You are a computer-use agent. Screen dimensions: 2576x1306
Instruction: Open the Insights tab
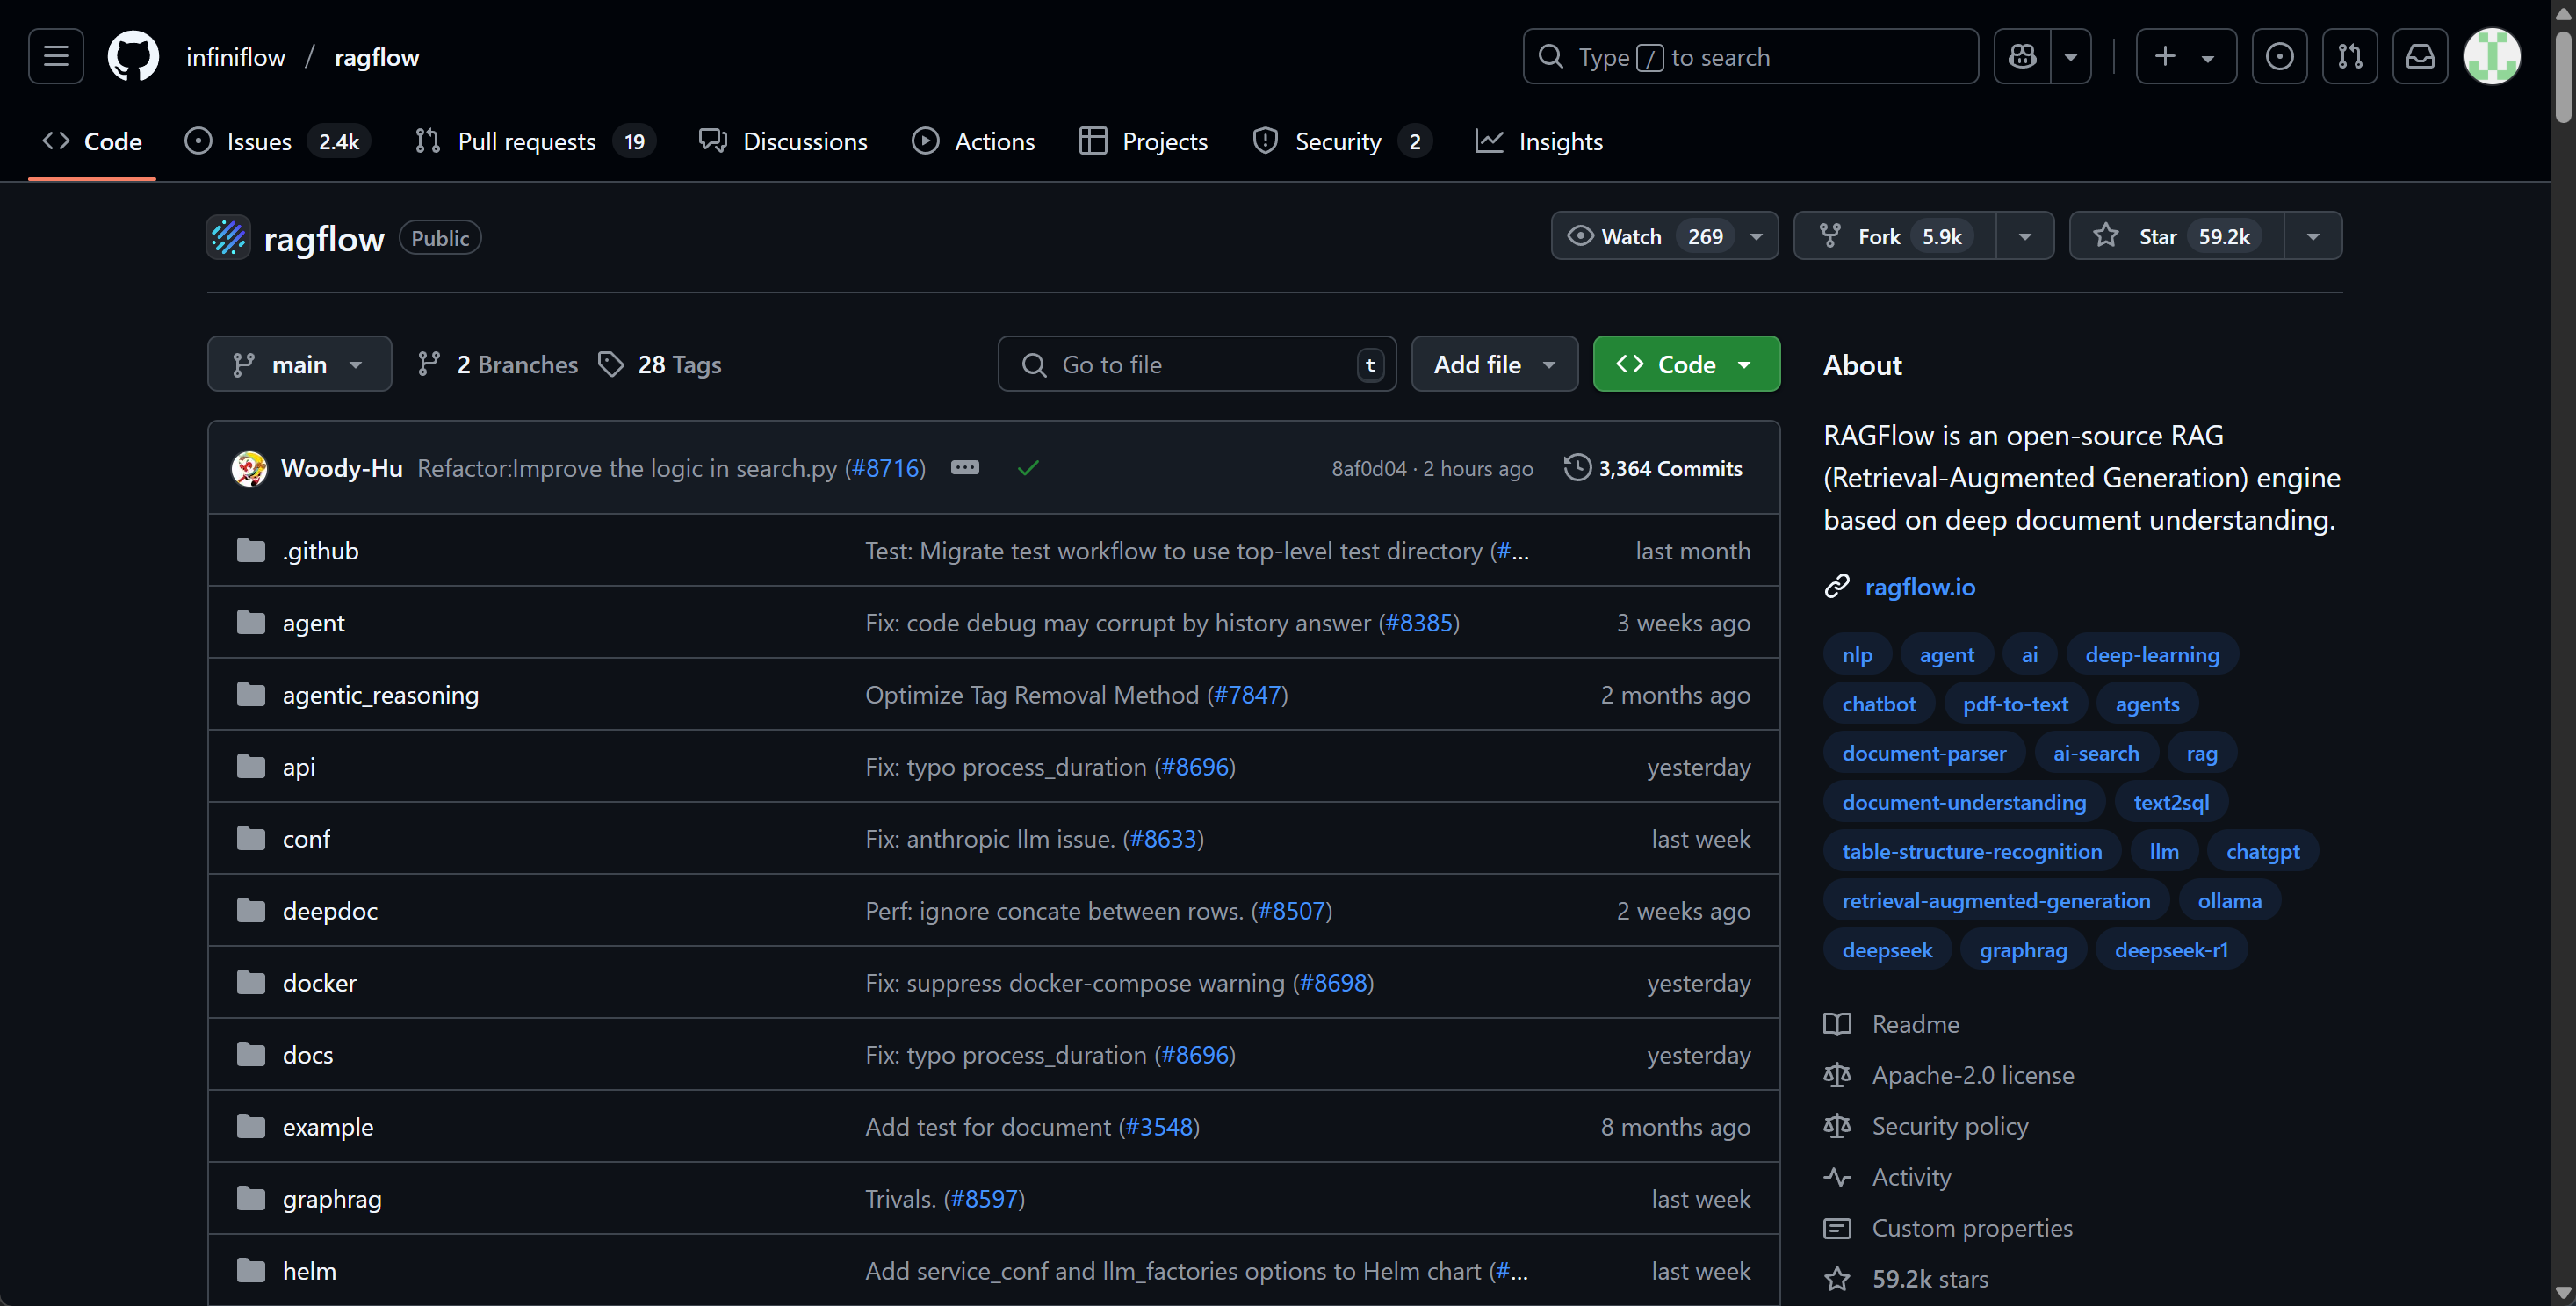[1539, 142]
